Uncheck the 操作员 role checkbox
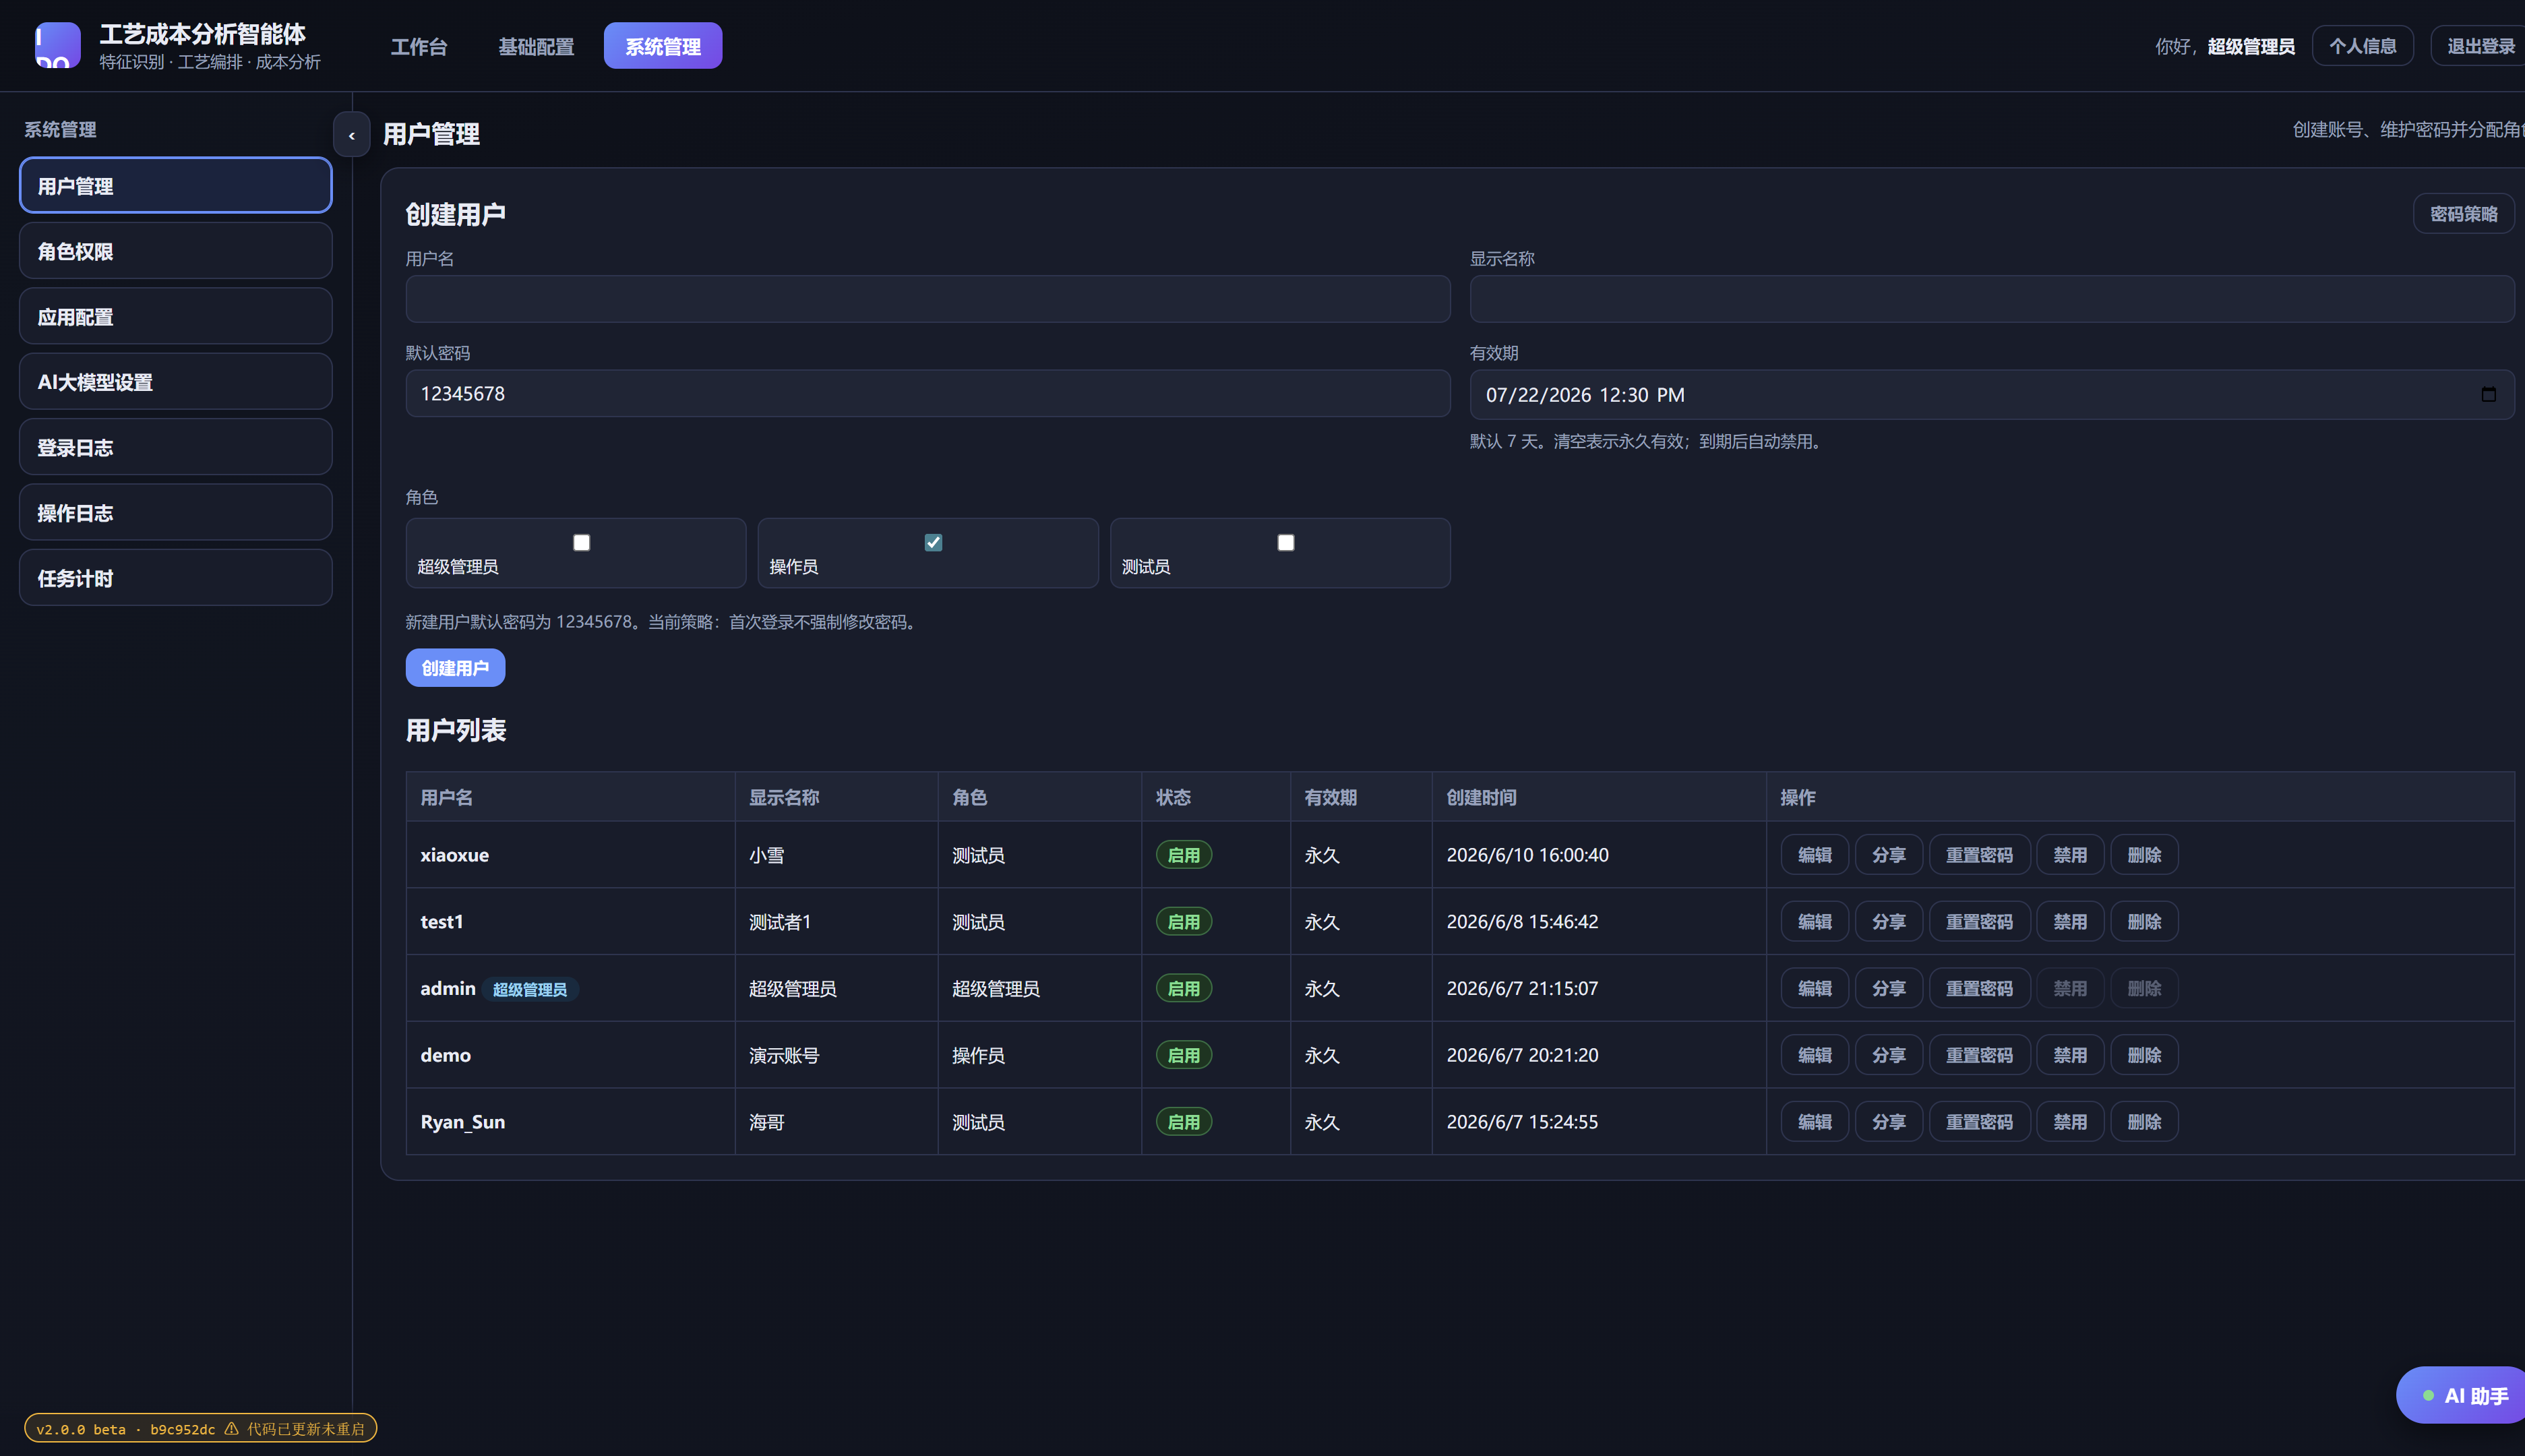 933,542
